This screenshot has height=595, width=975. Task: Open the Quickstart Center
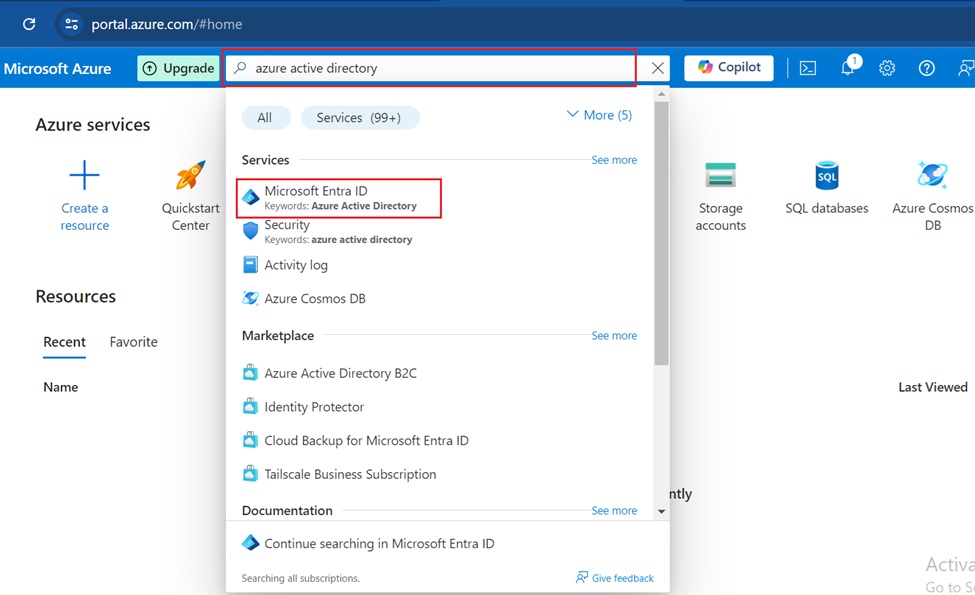pyautogui.click(x=189, y=196)
